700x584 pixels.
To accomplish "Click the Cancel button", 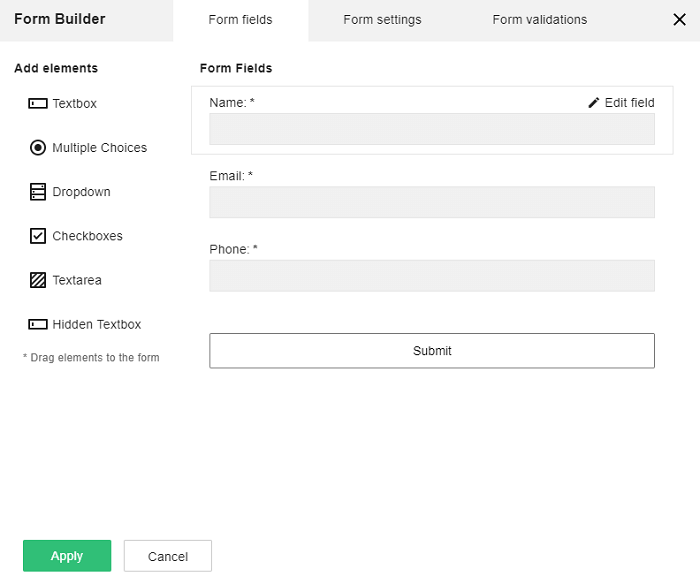I will (x=168, y=556).
